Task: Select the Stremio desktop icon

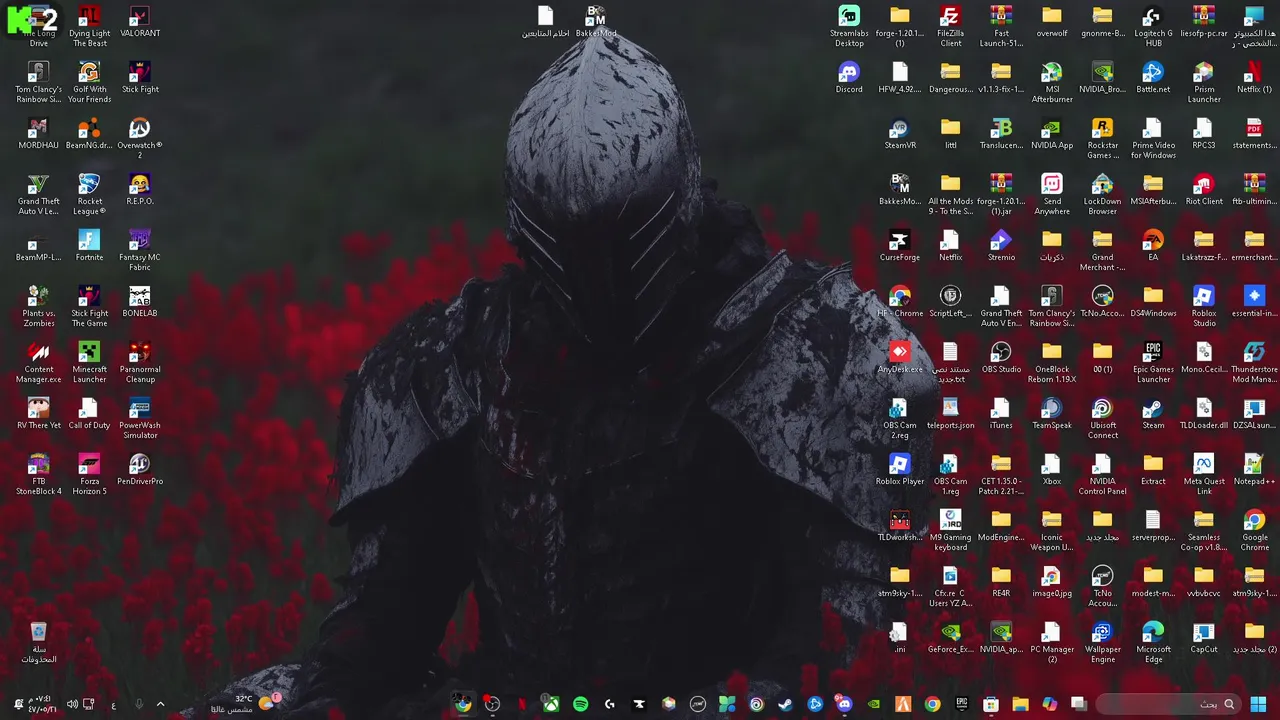Action: pos(1001,246)
